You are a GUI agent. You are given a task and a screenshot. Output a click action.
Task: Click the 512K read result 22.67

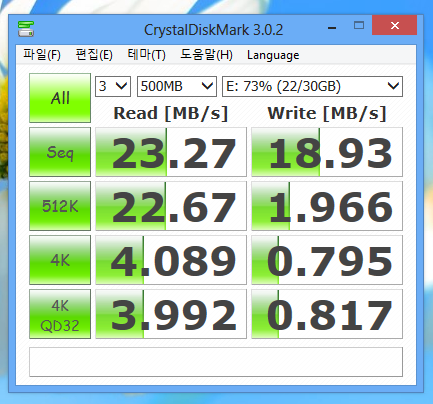click(x=171, y=206)
